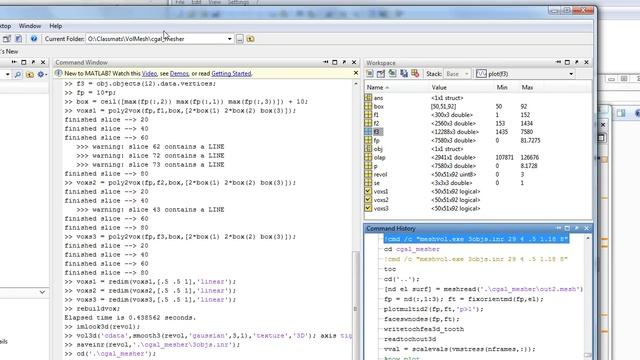
Task: Open the Video link in MATLAB banner
Action: click(x=149, y=73)
